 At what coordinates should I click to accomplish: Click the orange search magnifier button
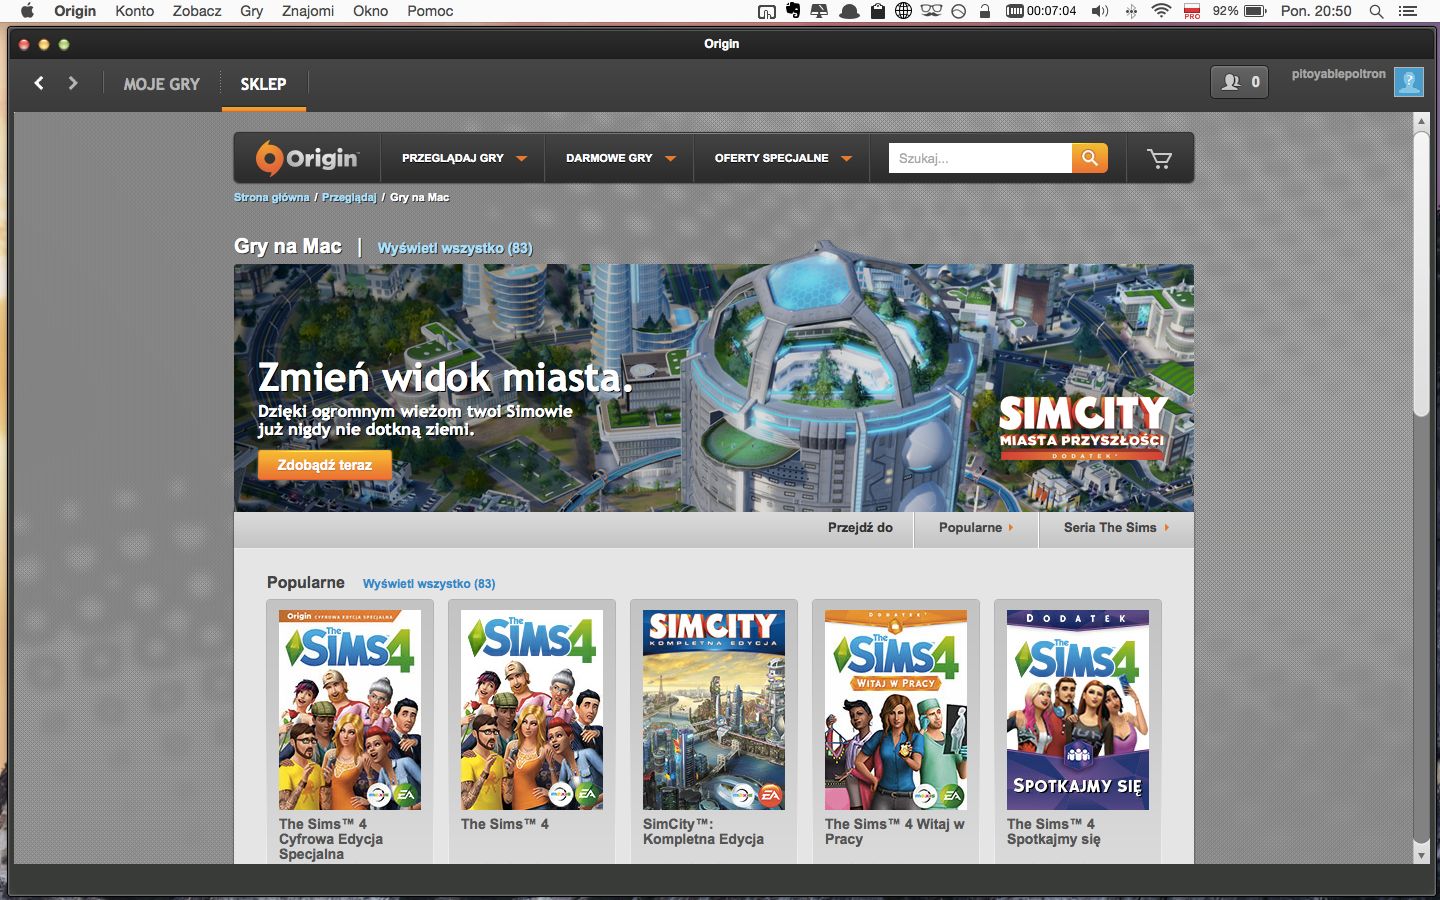[x=1090, y=158]
